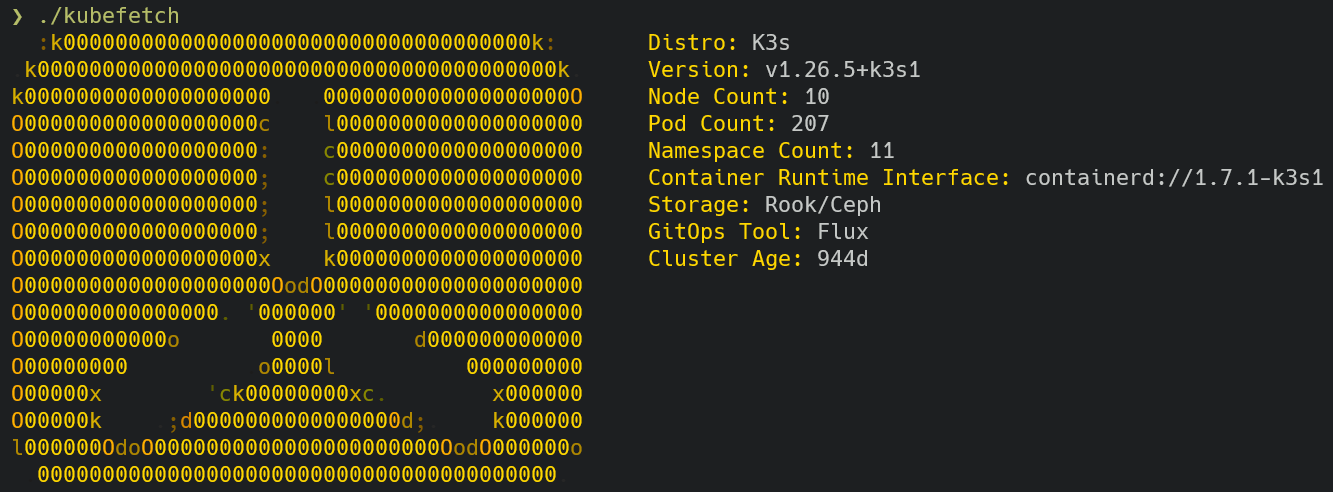Click the Container Runtime Interface label
Viewport: 1333px width, 492px height.
tap(830, 178)
